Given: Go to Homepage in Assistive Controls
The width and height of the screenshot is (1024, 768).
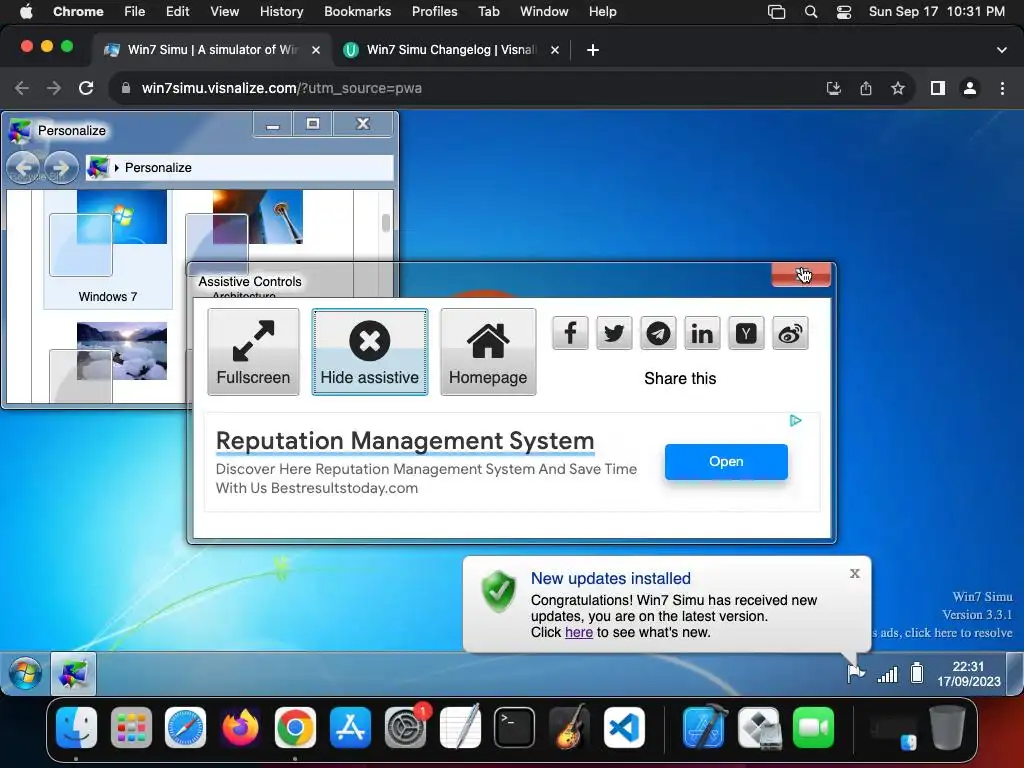Looking at the screenshot, I should point(488,352).
